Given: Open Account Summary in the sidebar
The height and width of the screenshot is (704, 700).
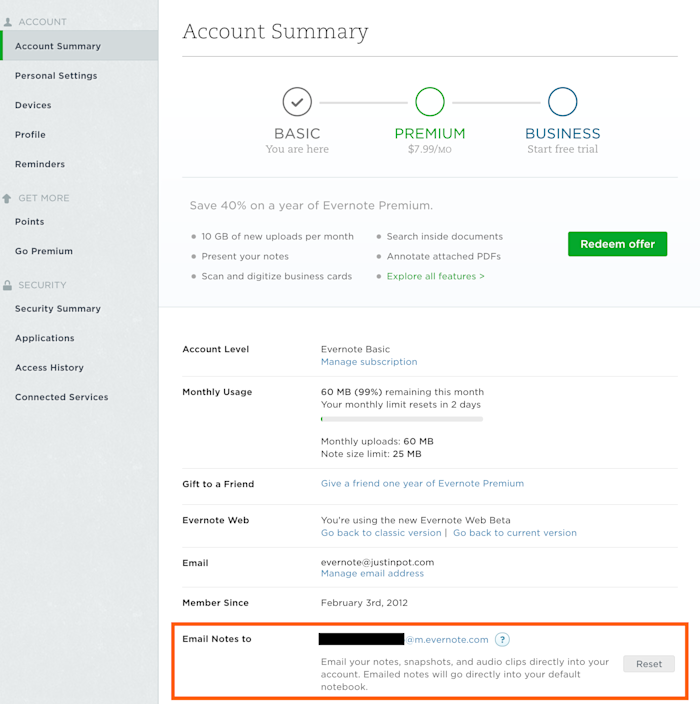Looking at the screenshot, I should tap(79, 46).
